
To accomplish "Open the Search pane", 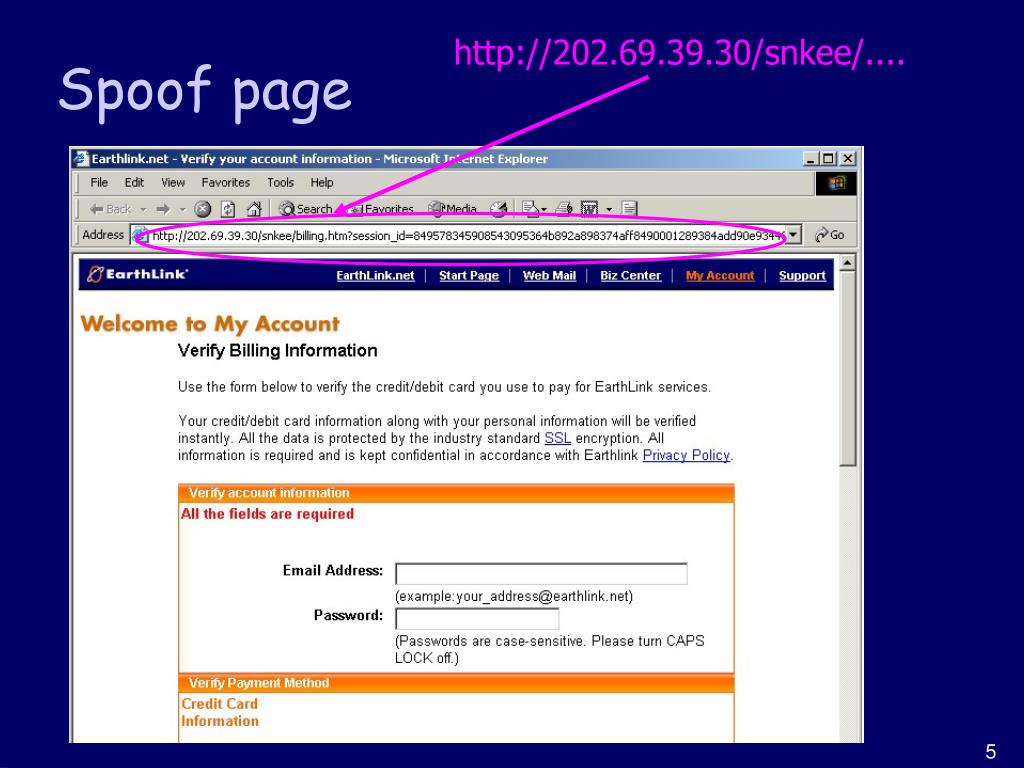I will 306,209.
